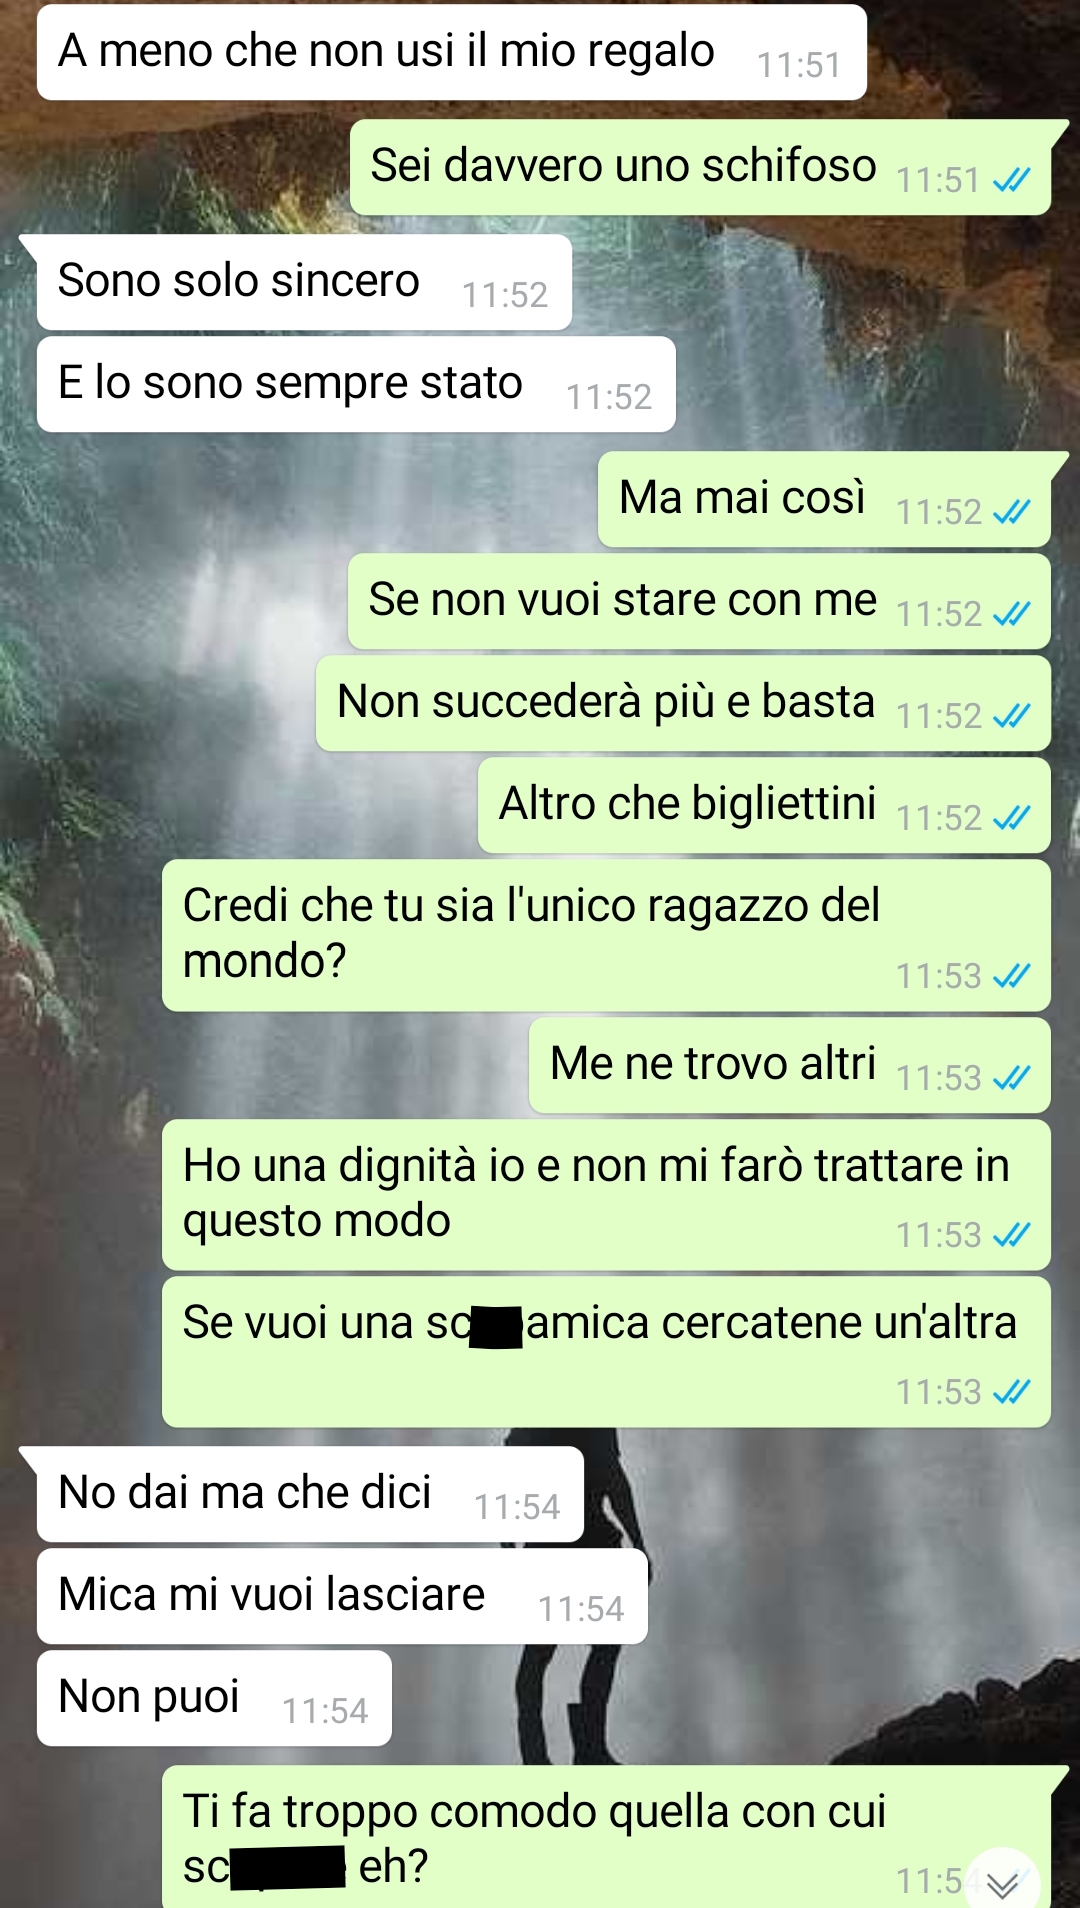Tap the 'Non puoi' message bubble
Image resolution: width=1080 pixels, height=1908 pixels.
[x=214, y=1698]
